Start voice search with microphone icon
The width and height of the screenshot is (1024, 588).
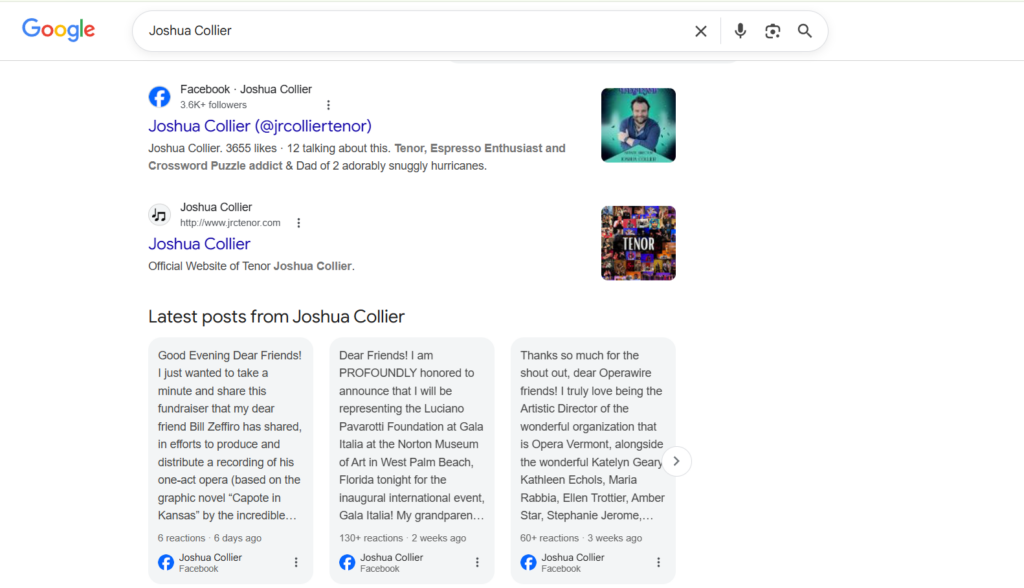740,31
